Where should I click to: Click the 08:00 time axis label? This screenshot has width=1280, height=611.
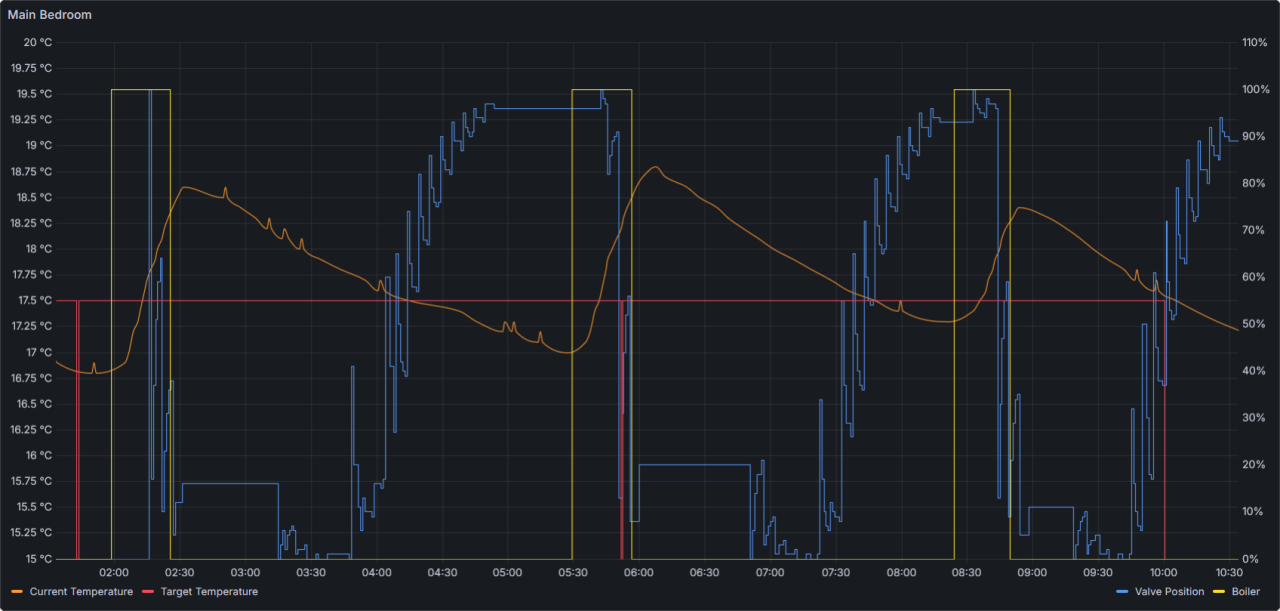pyautogui.click(x=901, y=573)
